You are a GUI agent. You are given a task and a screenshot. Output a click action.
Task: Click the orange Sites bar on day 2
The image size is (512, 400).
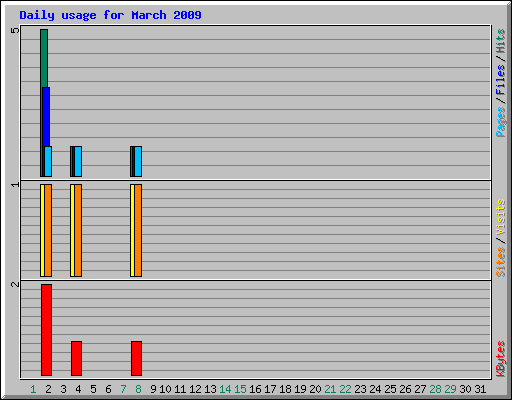click(x=48, y=230)
